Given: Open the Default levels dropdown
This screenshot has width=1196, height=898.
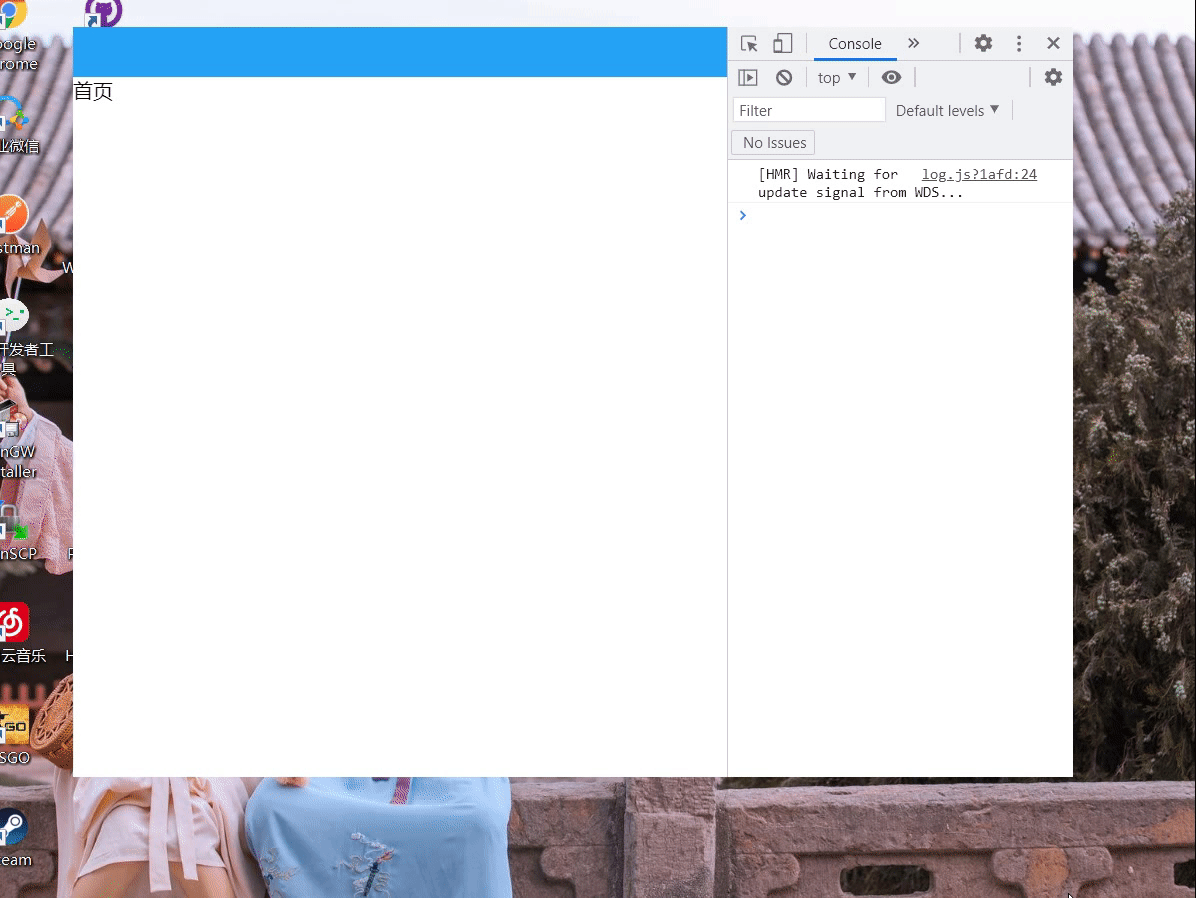Looking at the screenshot, I should pyautogui.click(x=946, y=110).
